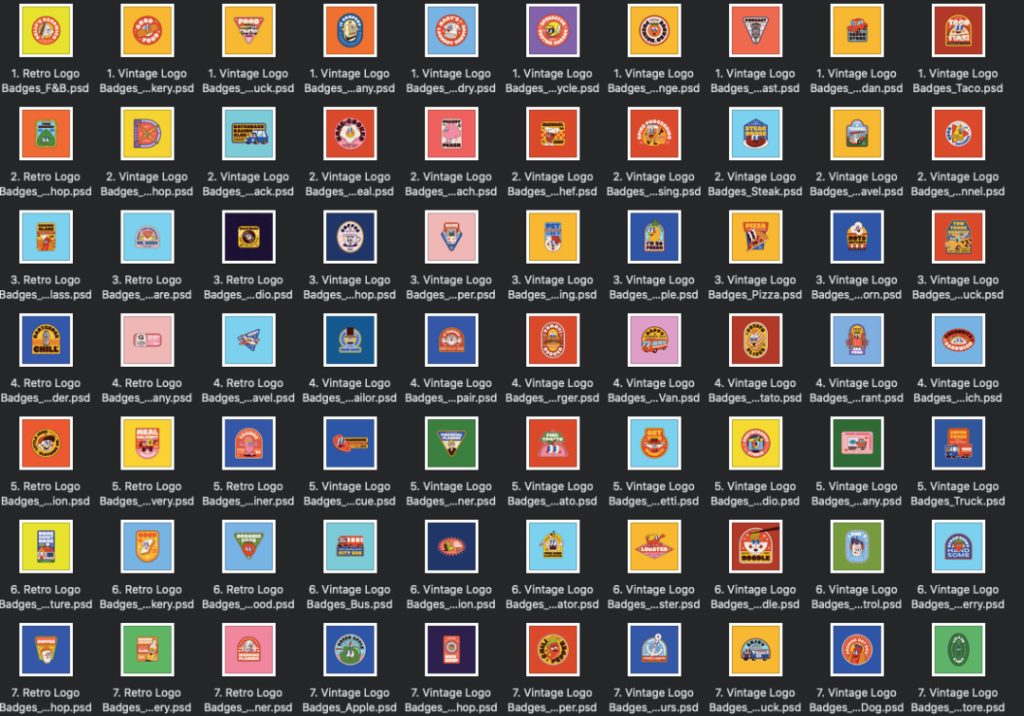Click the '4. Vintage Logo Badges_...ailor.psd' filename label
Screen dimensions: 1024x716
pos(349,391)
